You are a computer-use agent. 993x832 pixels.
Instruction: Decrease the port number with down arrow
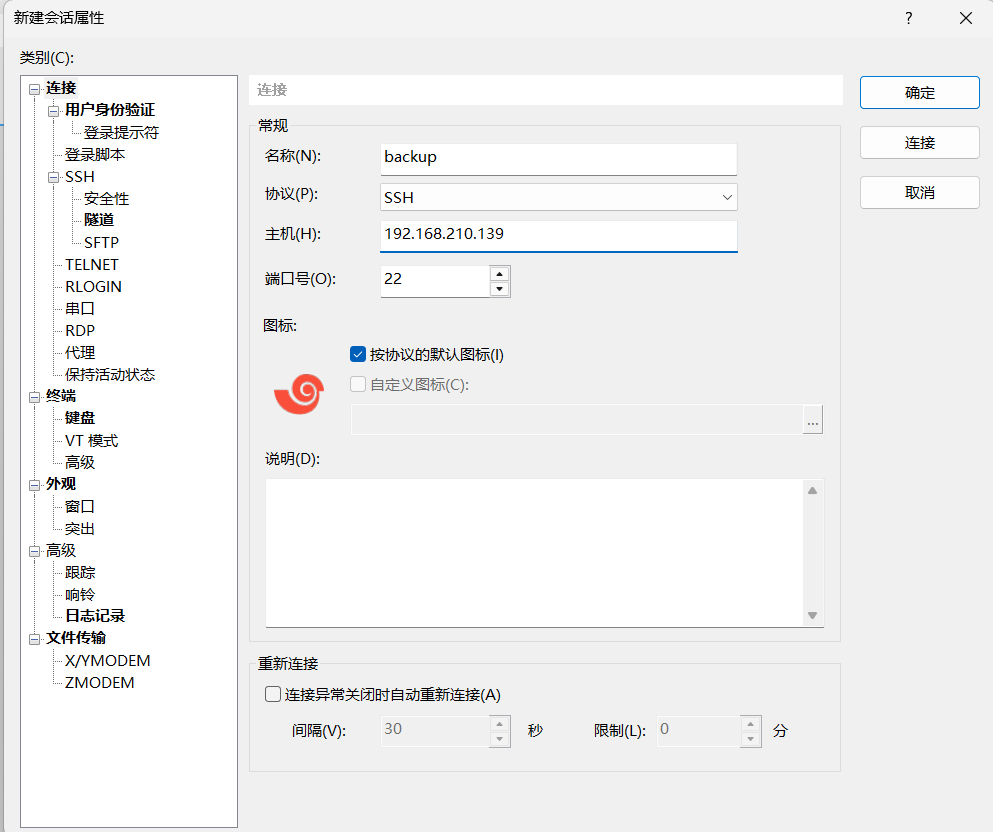click(500, 289)
